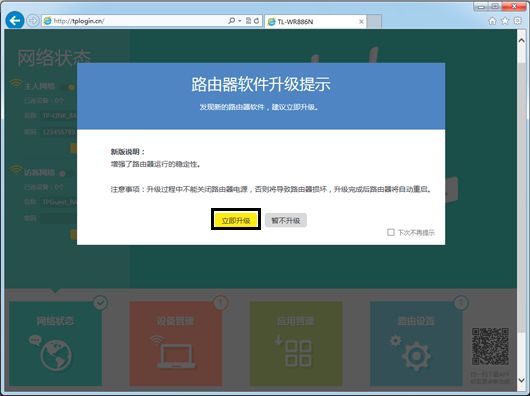Click the yellow 立即升级 button

pos(236,220)
